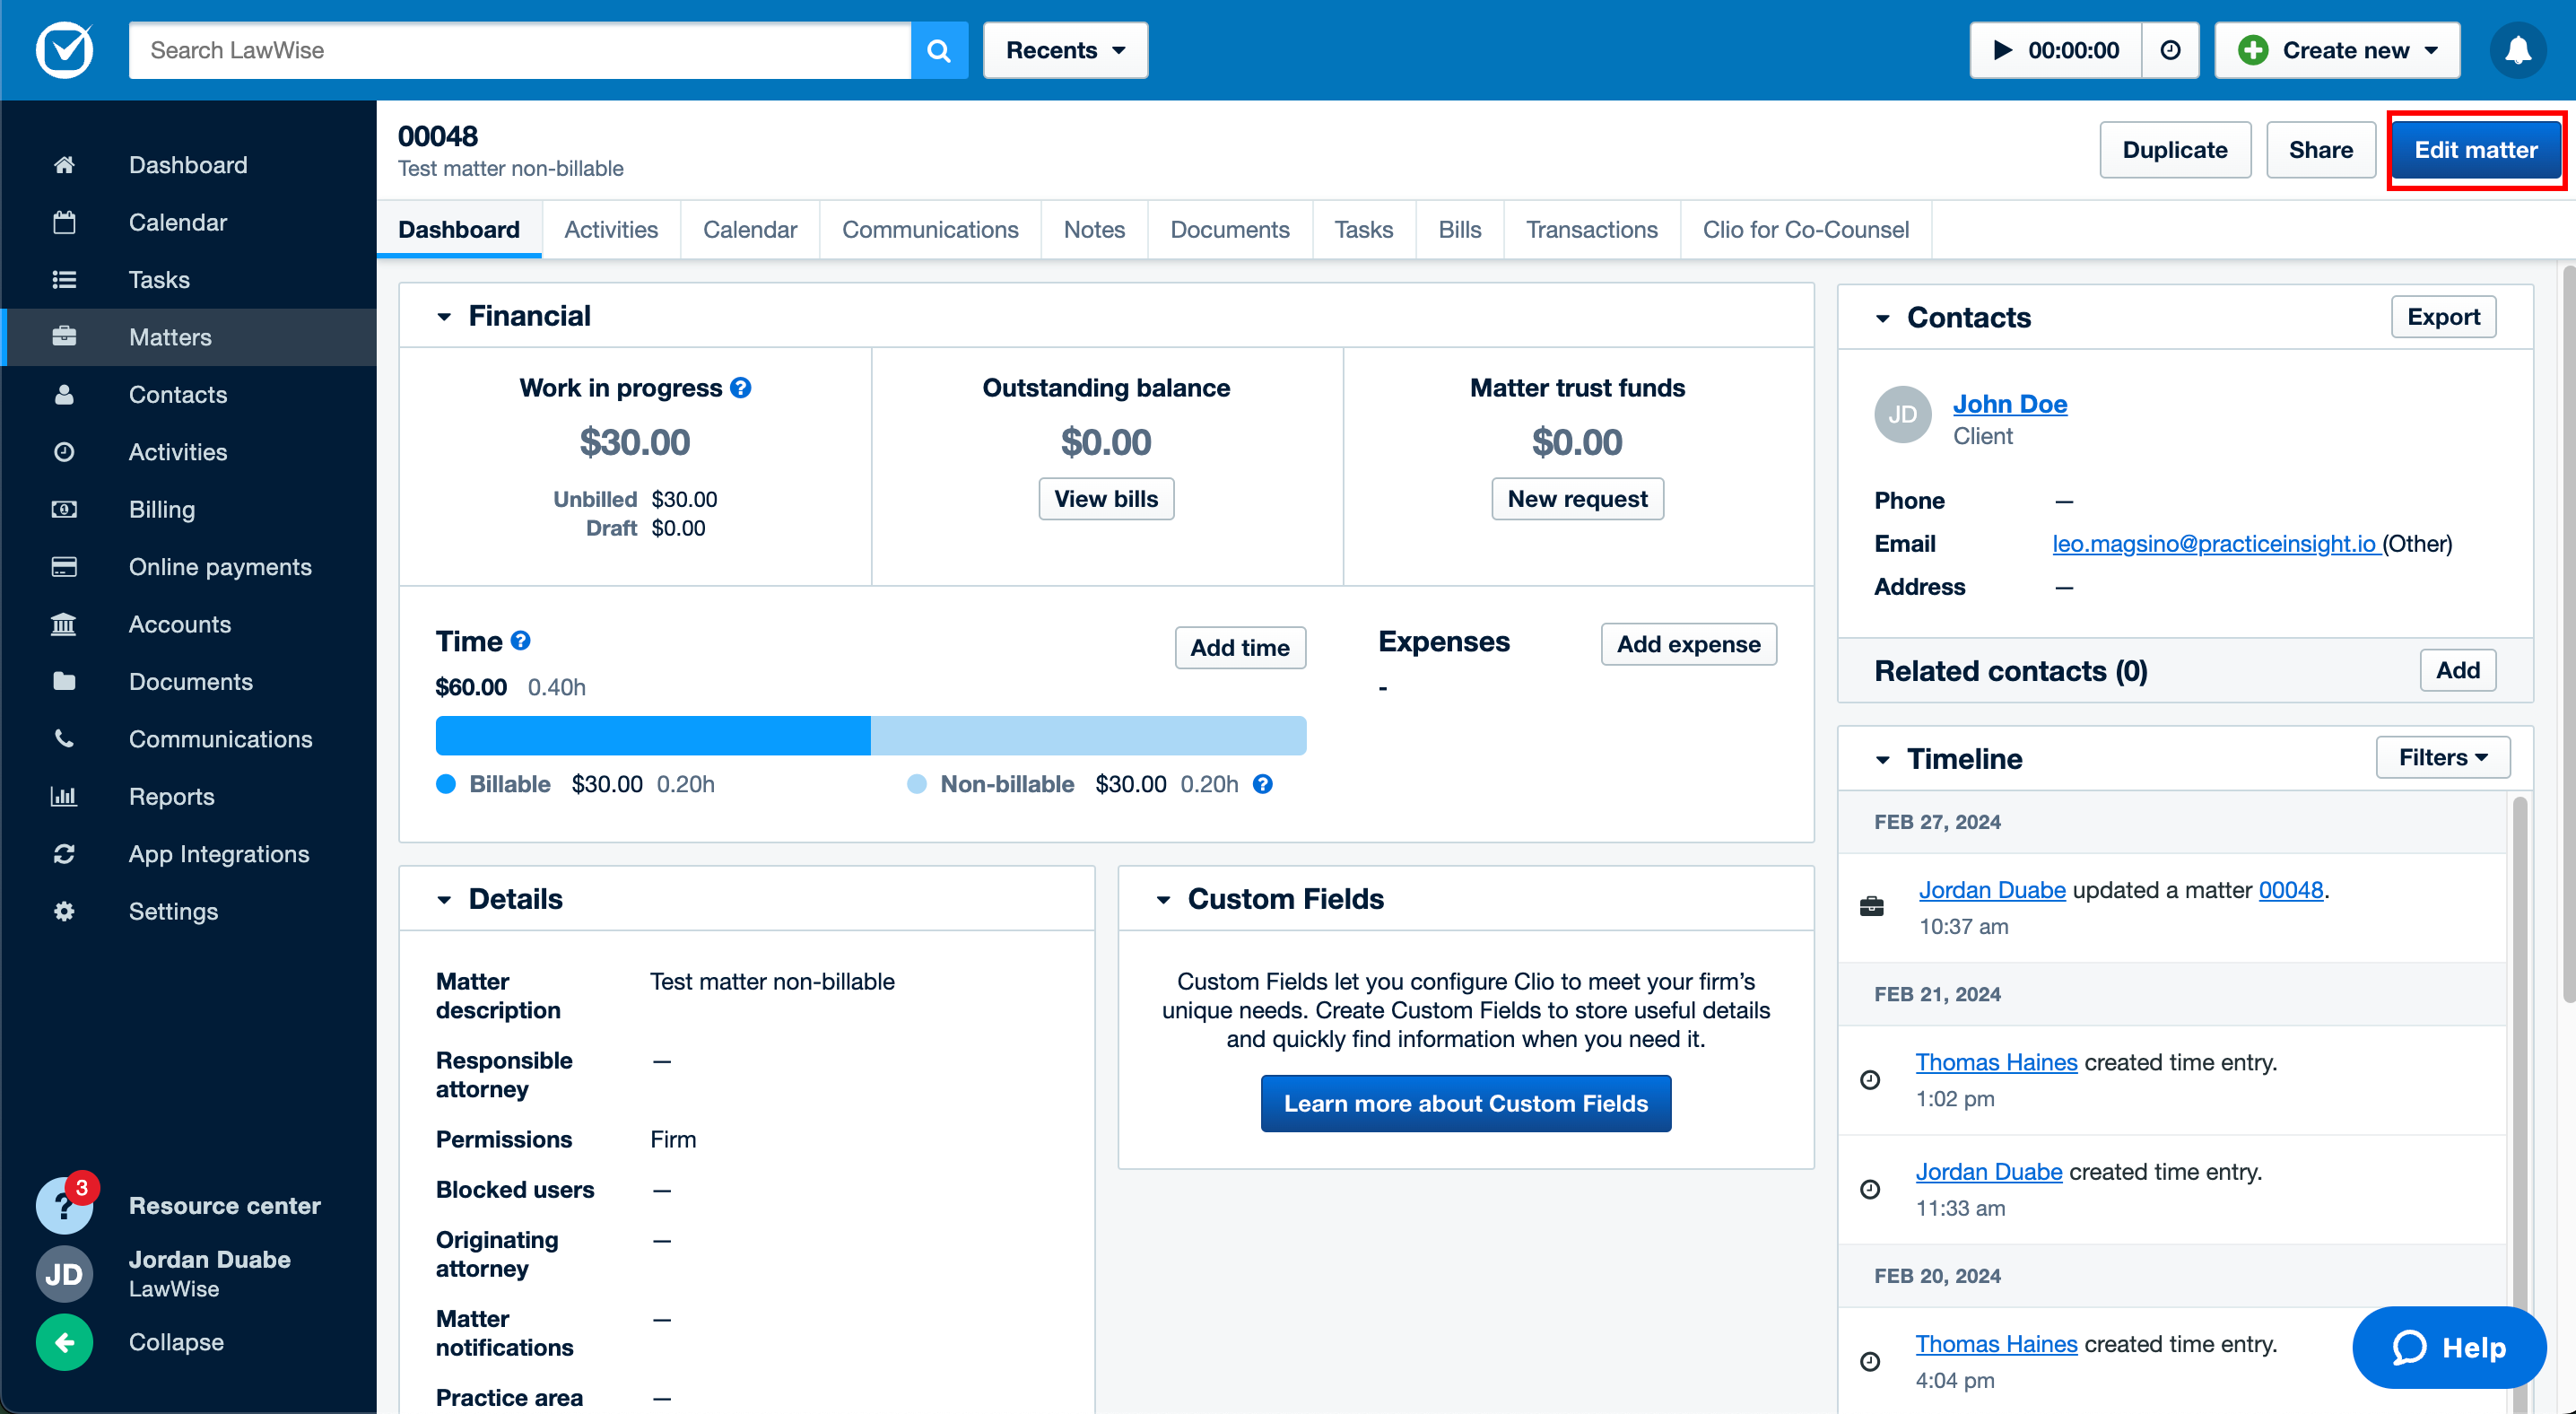Viewport: 2576px width, 1414px height.
Task: Open the John Doe contact link
Action: point(2009,403)
